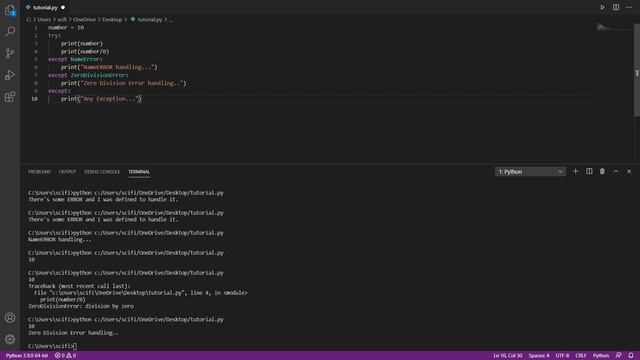The image size is (640, 360).
Task: Close the terminal panel
Action: pyautogui.click(x=629, y=171)
